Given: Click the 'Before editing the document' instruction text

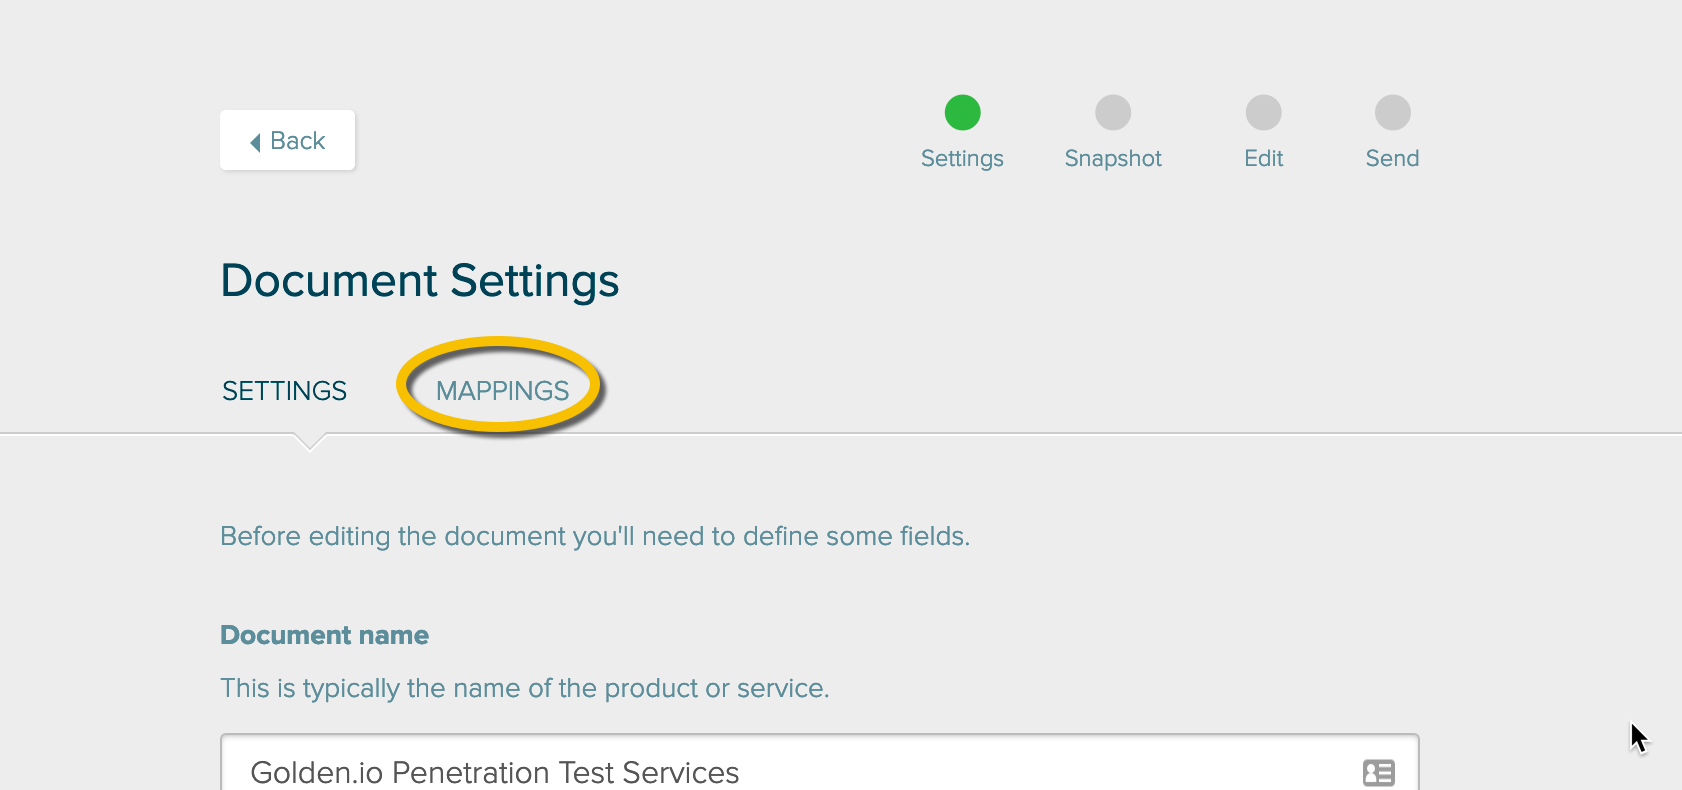Looking at the screenshot, I should [595, 537].
